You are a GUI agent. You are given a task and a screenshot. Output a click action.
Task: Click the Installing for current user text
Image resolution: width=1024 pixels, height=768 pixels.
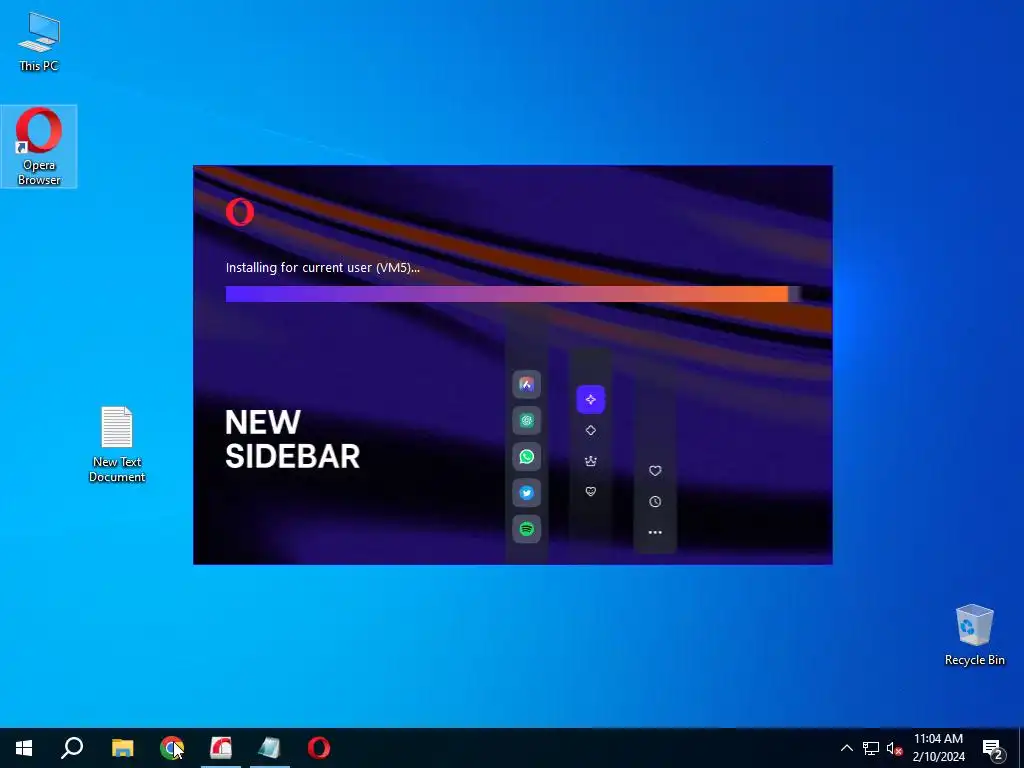coord(323,268)
